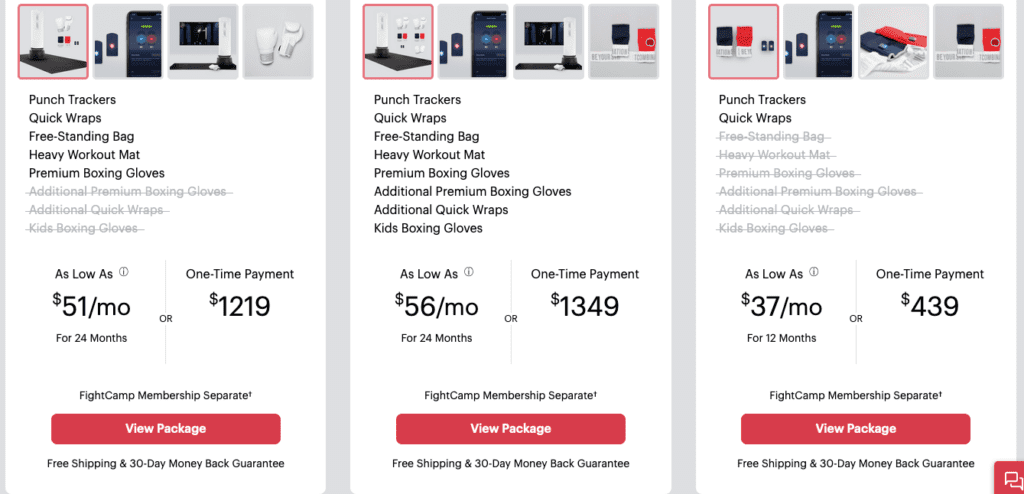Click info icon beside $37/mo As Low As
This screenshot has height=494, width=1024.
point(814,272)
